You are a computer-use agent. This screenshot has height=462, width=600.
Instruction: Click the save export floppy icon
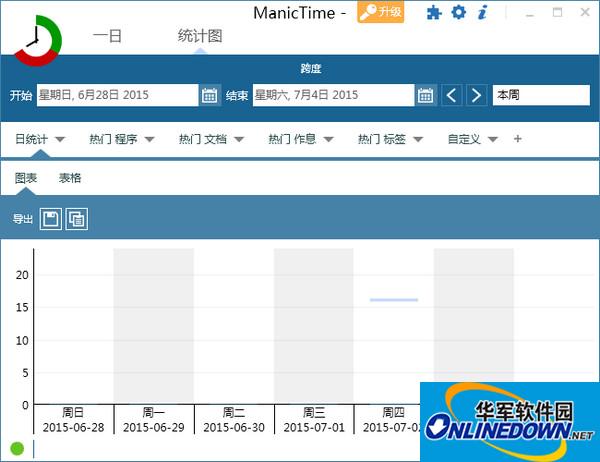[51, 219]
